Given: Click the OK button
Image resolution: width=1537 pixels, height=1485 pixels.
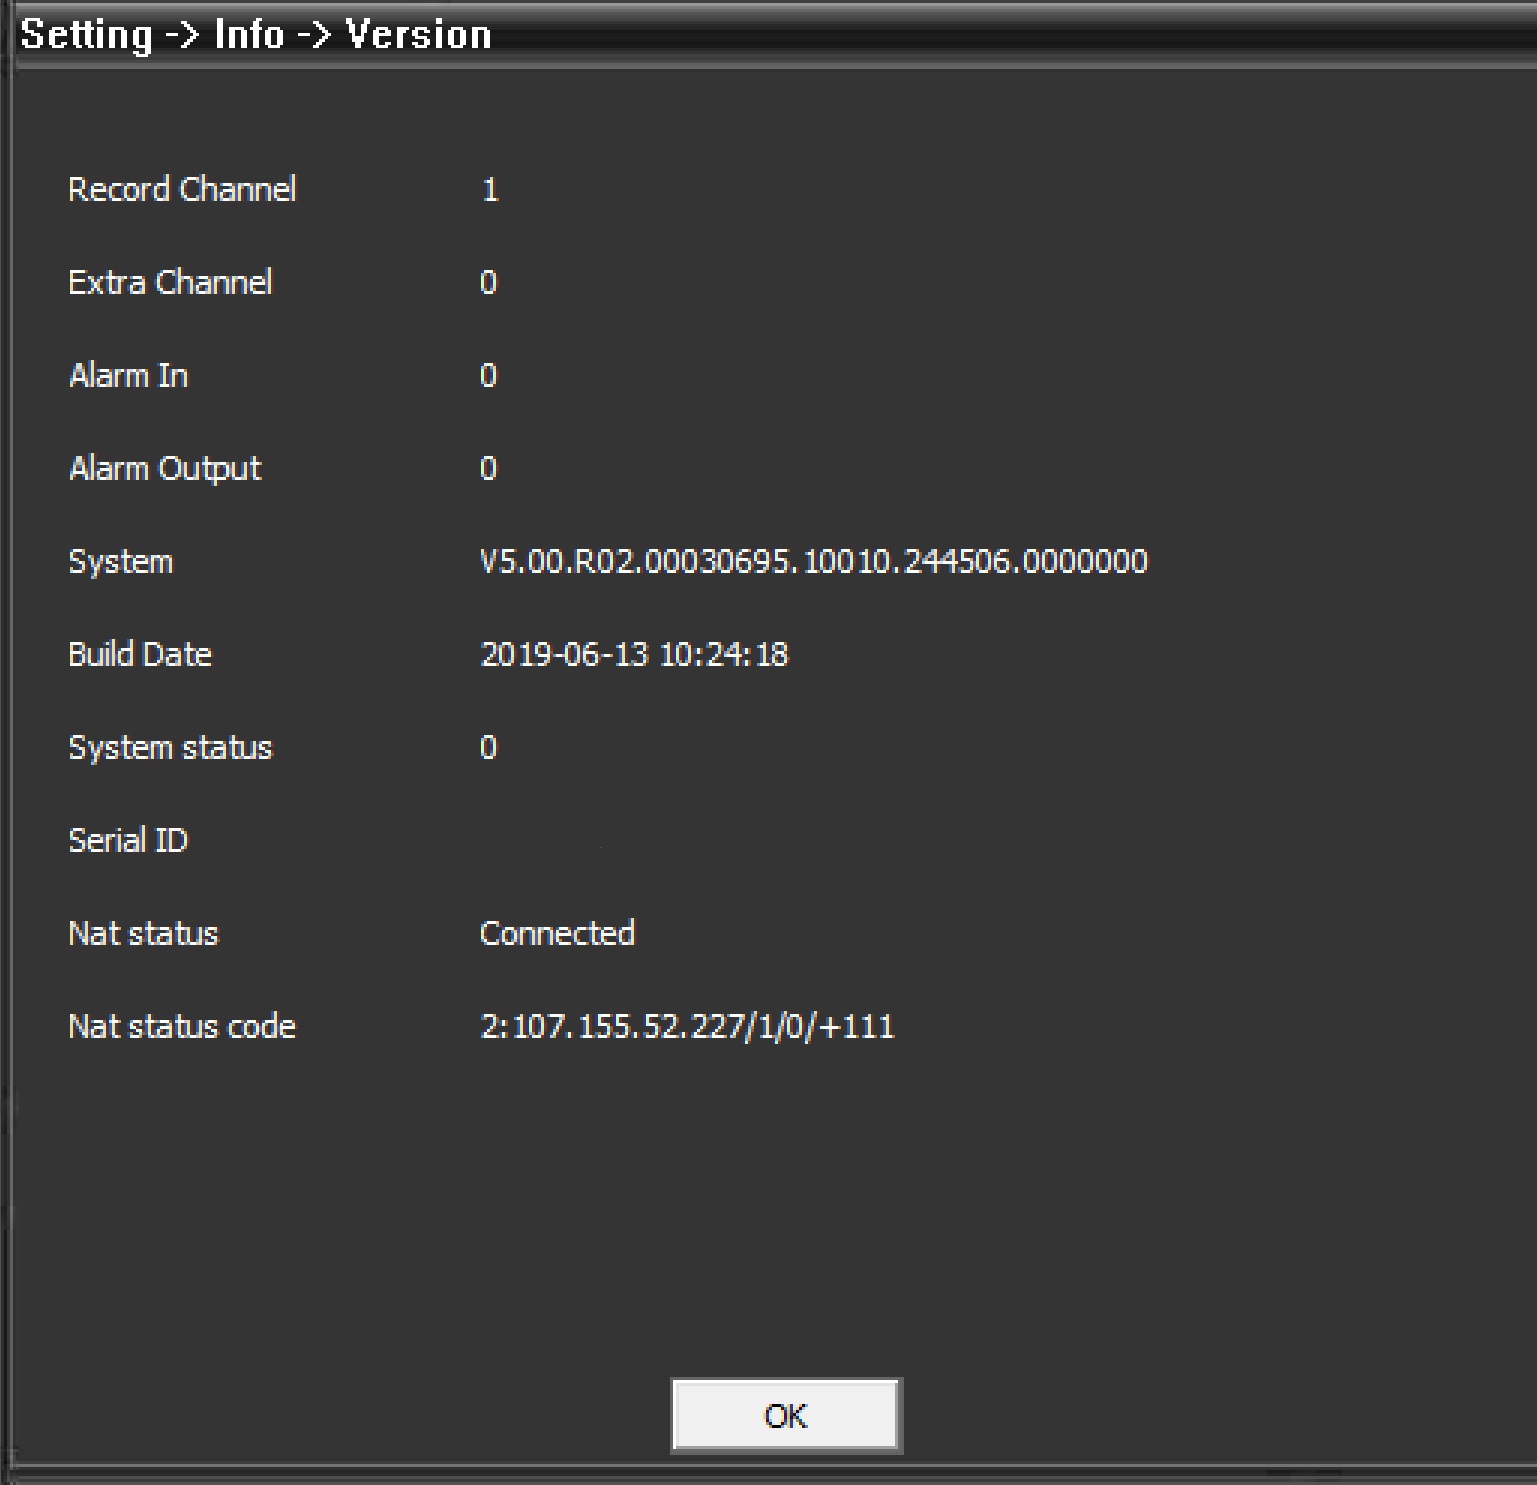Looking at the screenshot, I should point(786,1415).
